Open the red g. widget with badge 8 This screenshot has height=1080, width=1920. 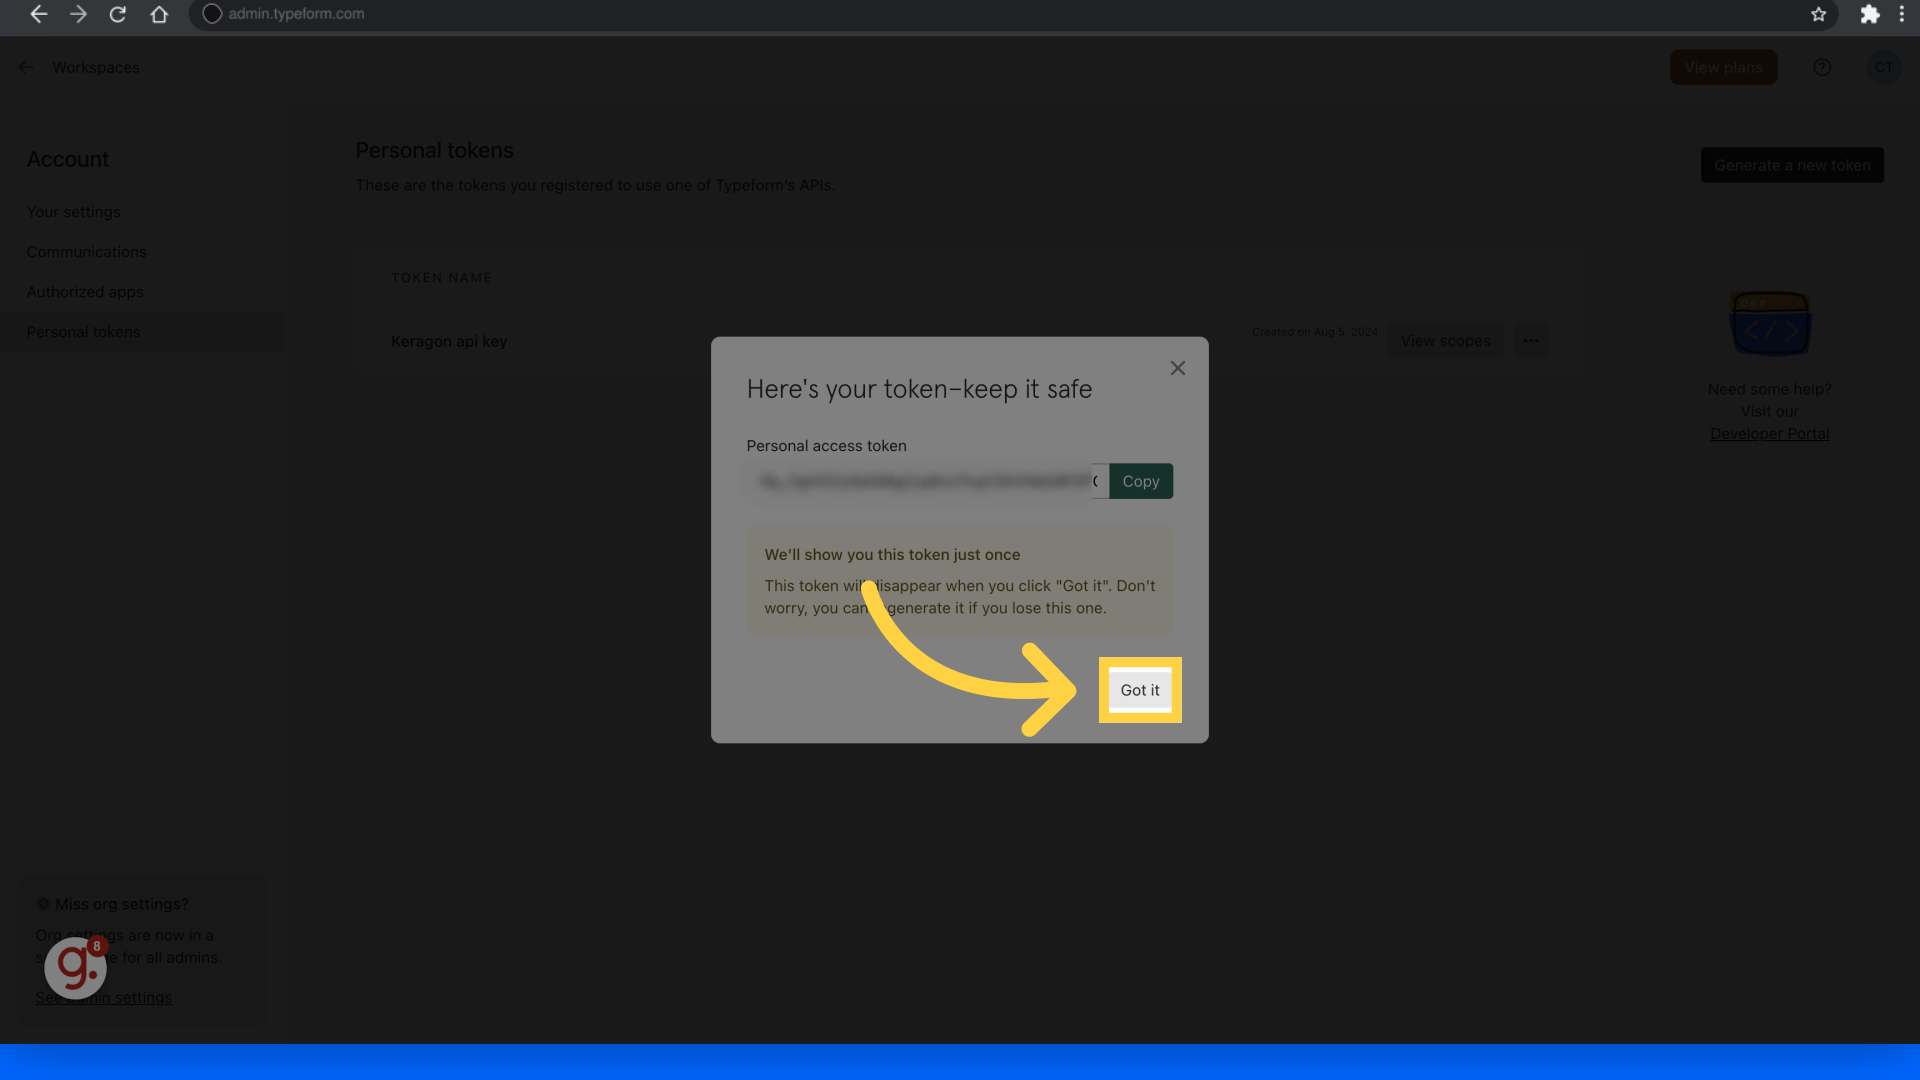point(75,967)
